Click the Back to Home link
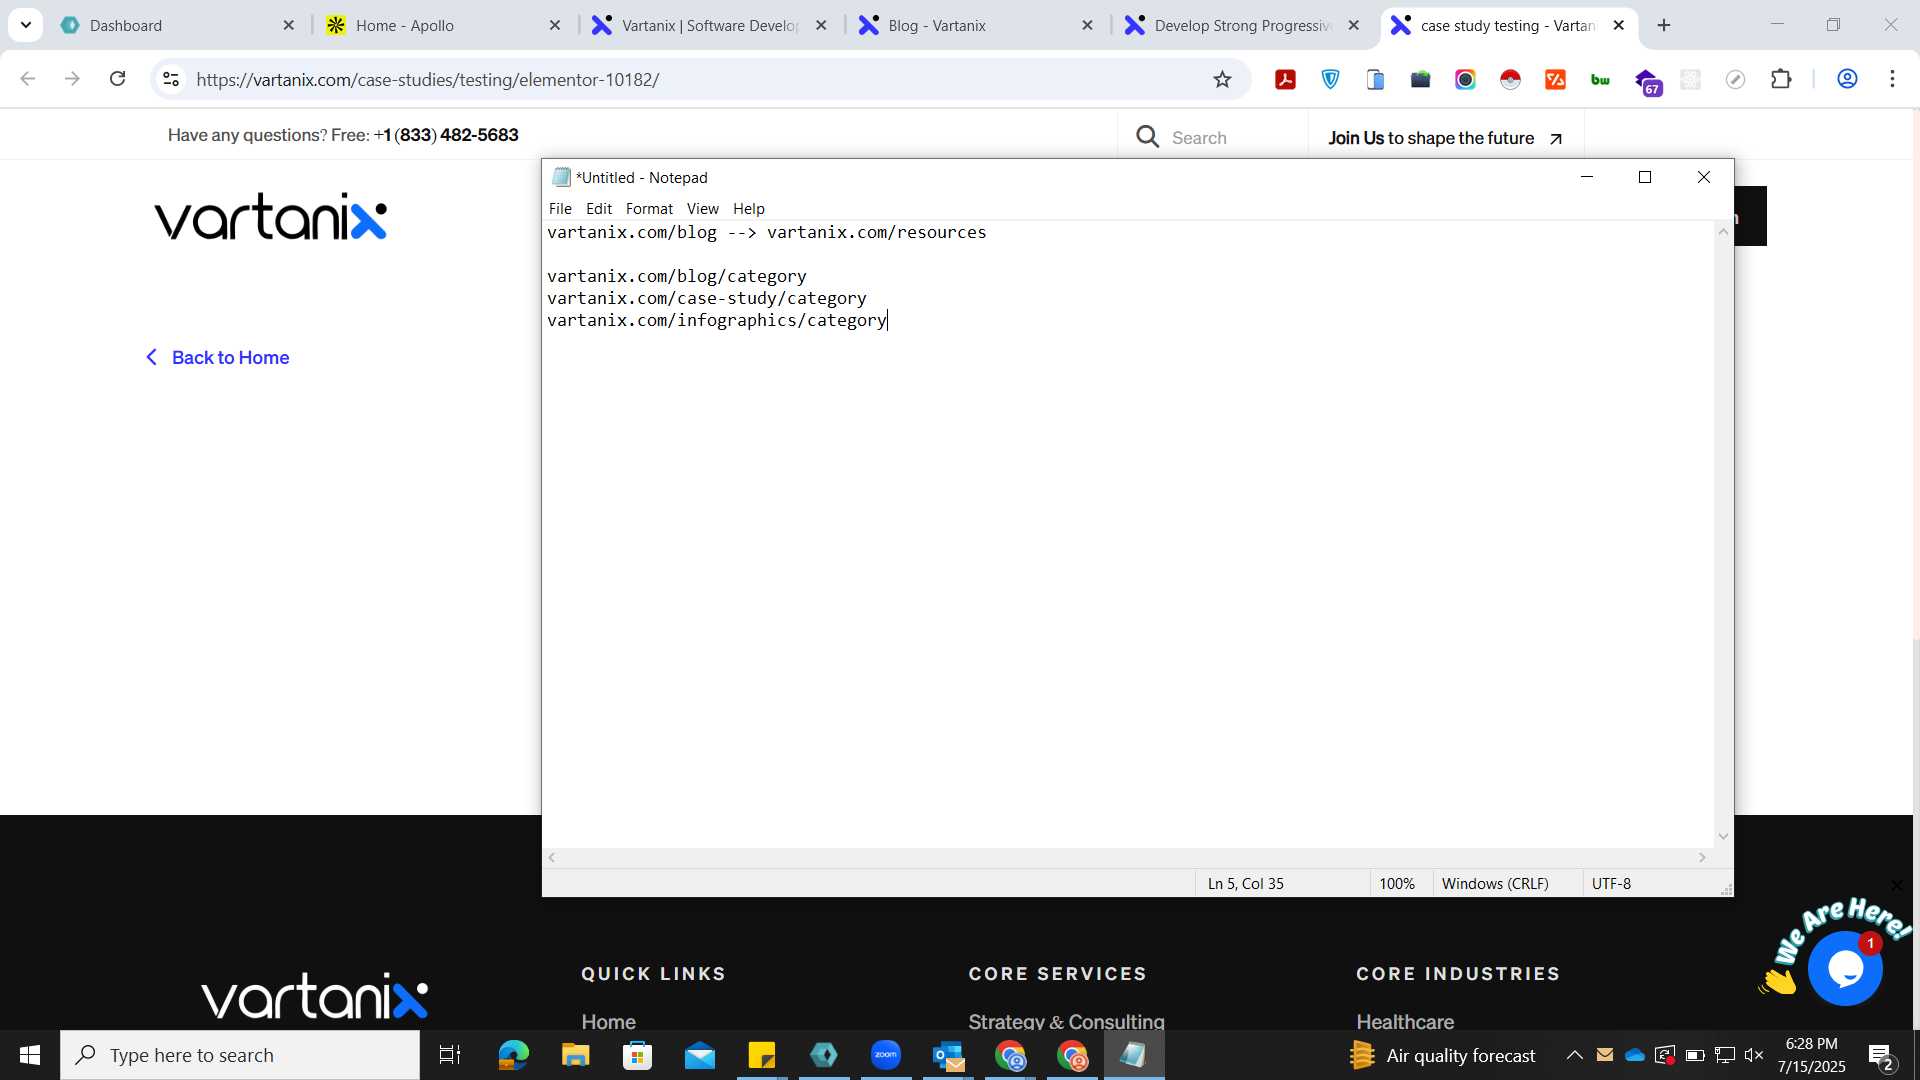Image resolution: width=1920 pixels, height=1080 pixels. pos(217,357)
